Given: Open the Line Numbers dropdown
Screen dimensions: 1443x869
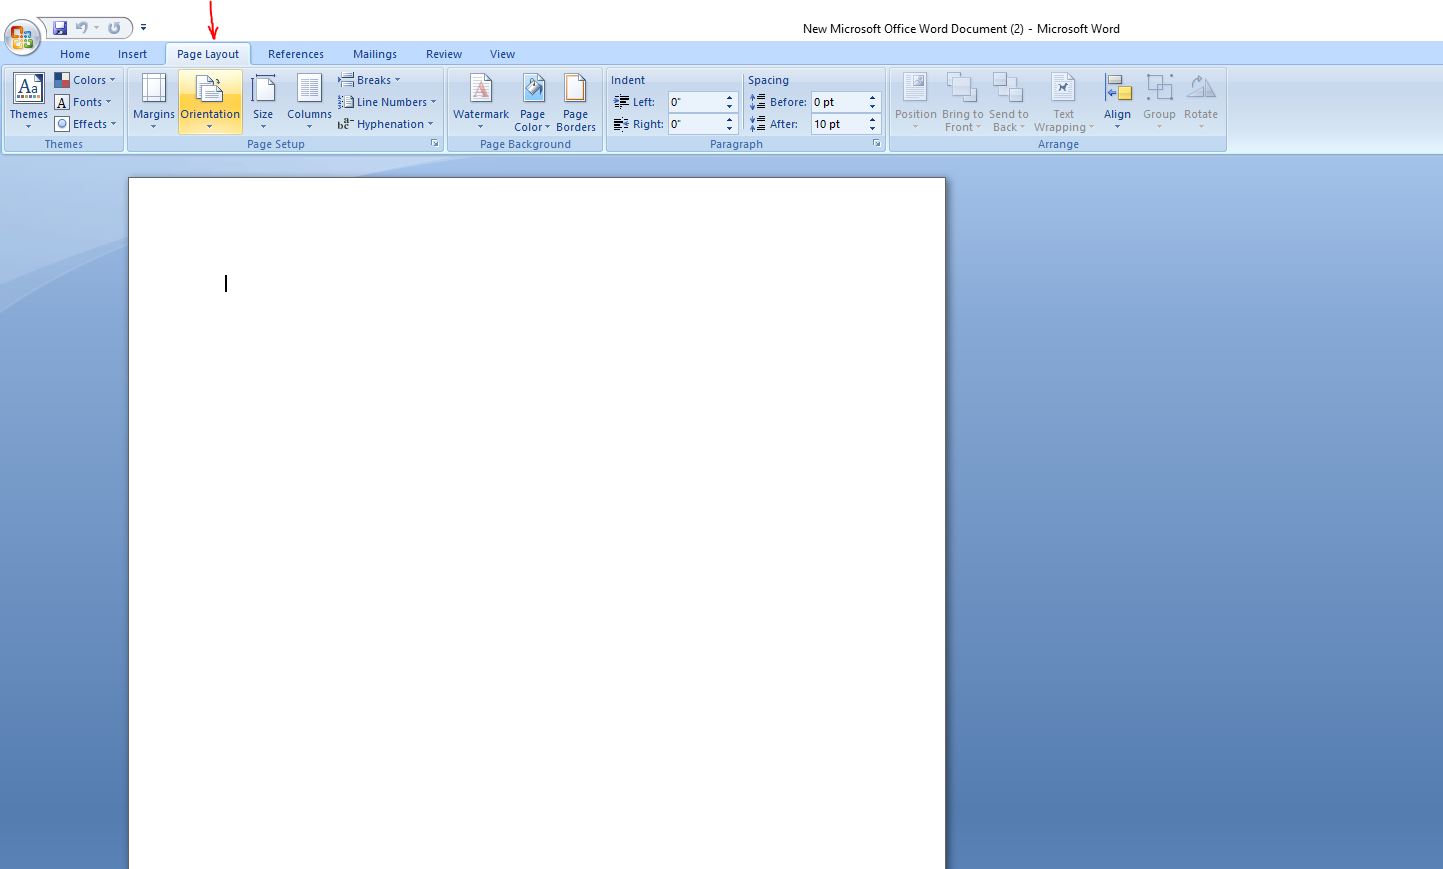Looking at the screenshot, I should (388, 102).
